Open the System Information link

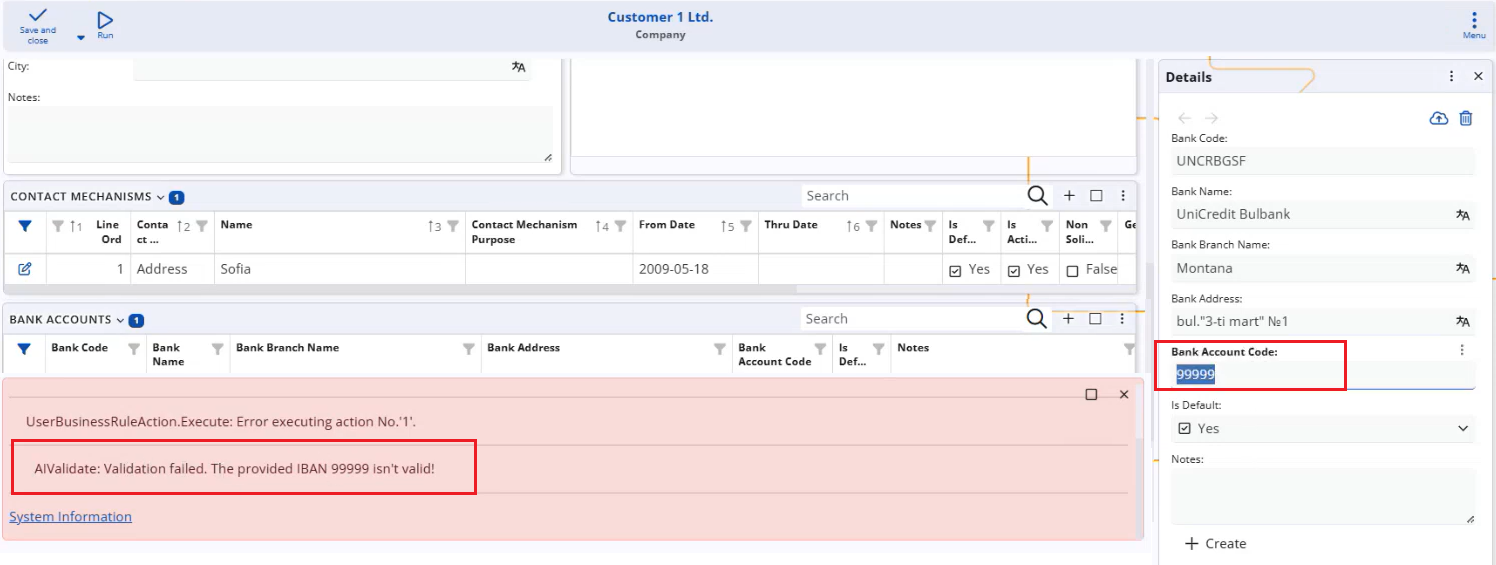70,517
